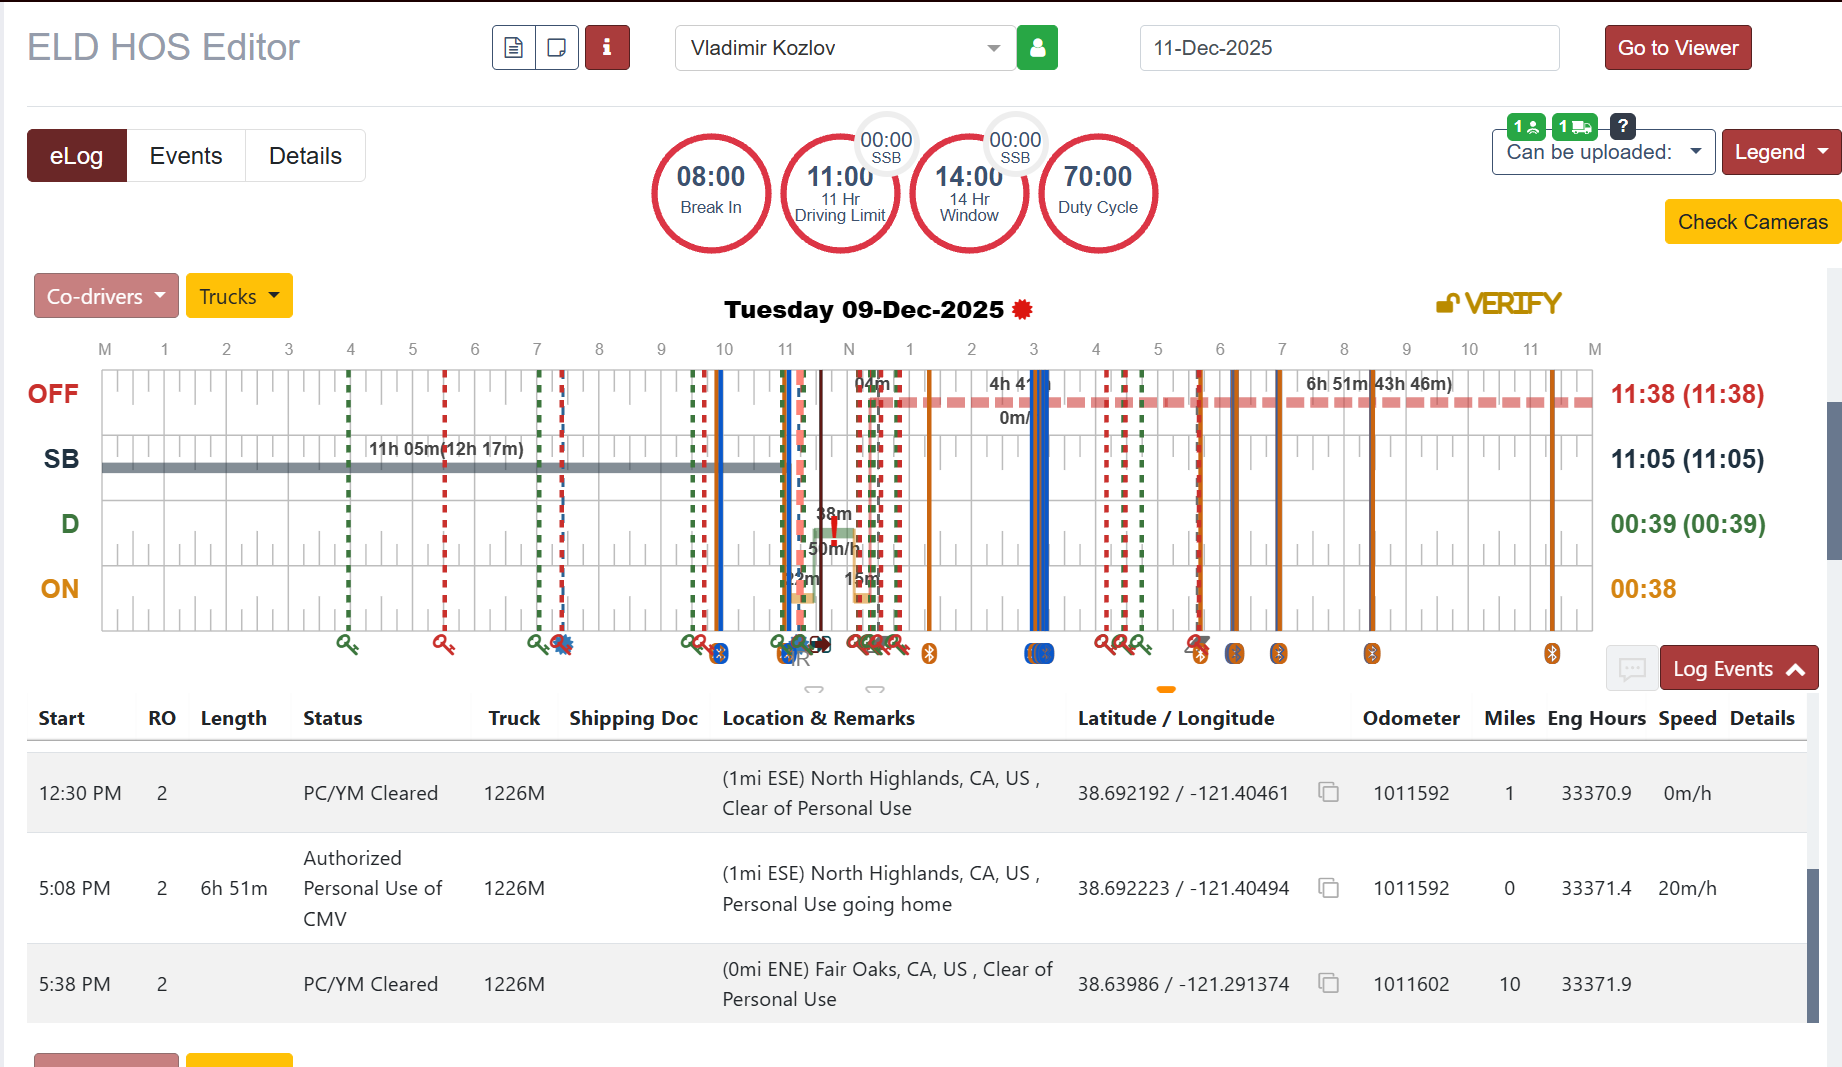The width and height of the screenshot is (1842, 1067).
Task: Click the orange Bluetooth icon near 11 PM
Action: pyautogui.click(x=1552, y=654)
